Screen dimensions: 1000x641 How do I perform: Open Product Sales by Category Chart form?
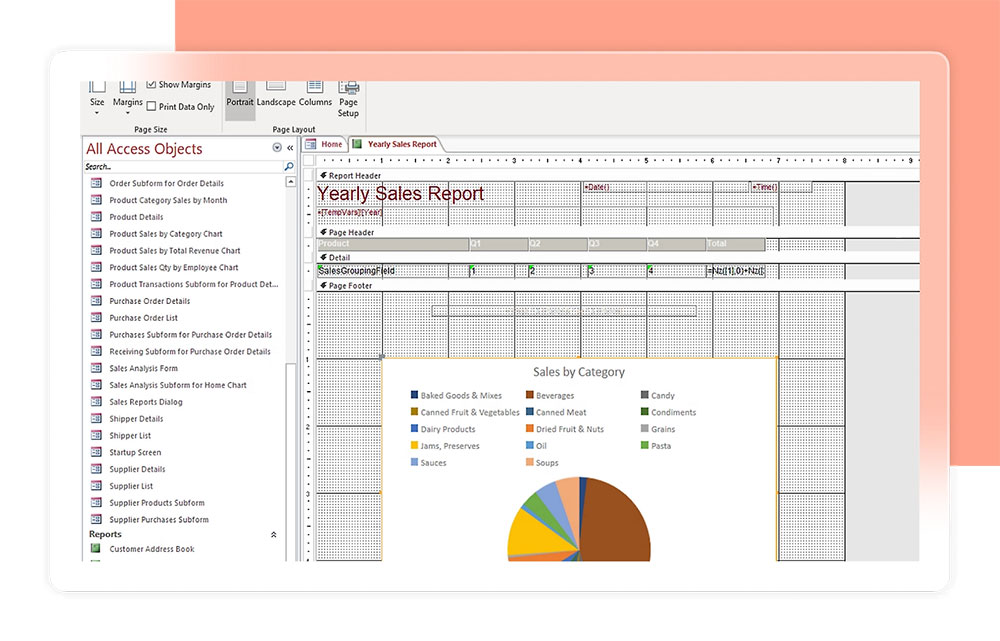click(165, 234)
